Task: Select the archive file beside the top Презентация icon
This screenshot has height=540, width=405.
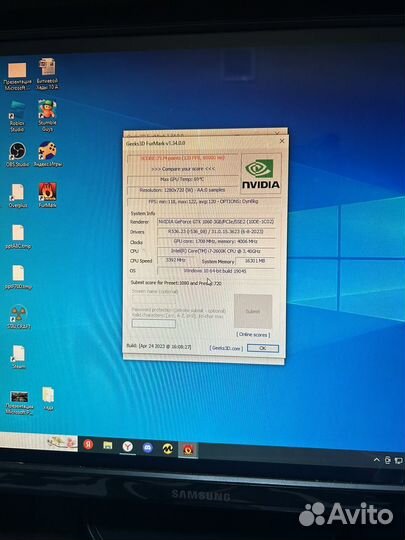Action: (x=48, y=74)
